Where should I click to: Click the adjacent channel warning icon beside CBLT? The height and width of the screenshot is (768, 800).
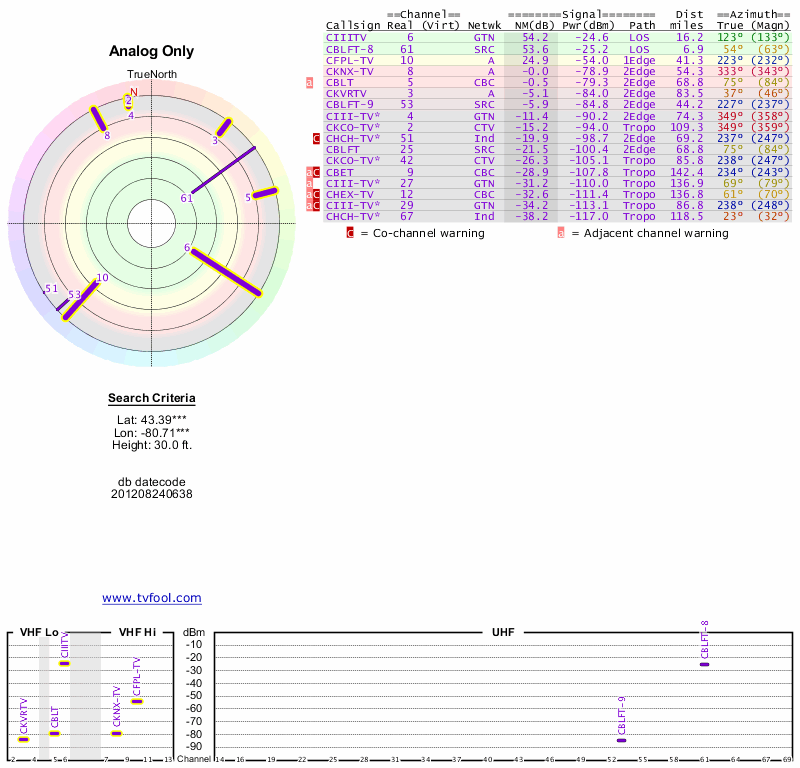pos(310,83)
